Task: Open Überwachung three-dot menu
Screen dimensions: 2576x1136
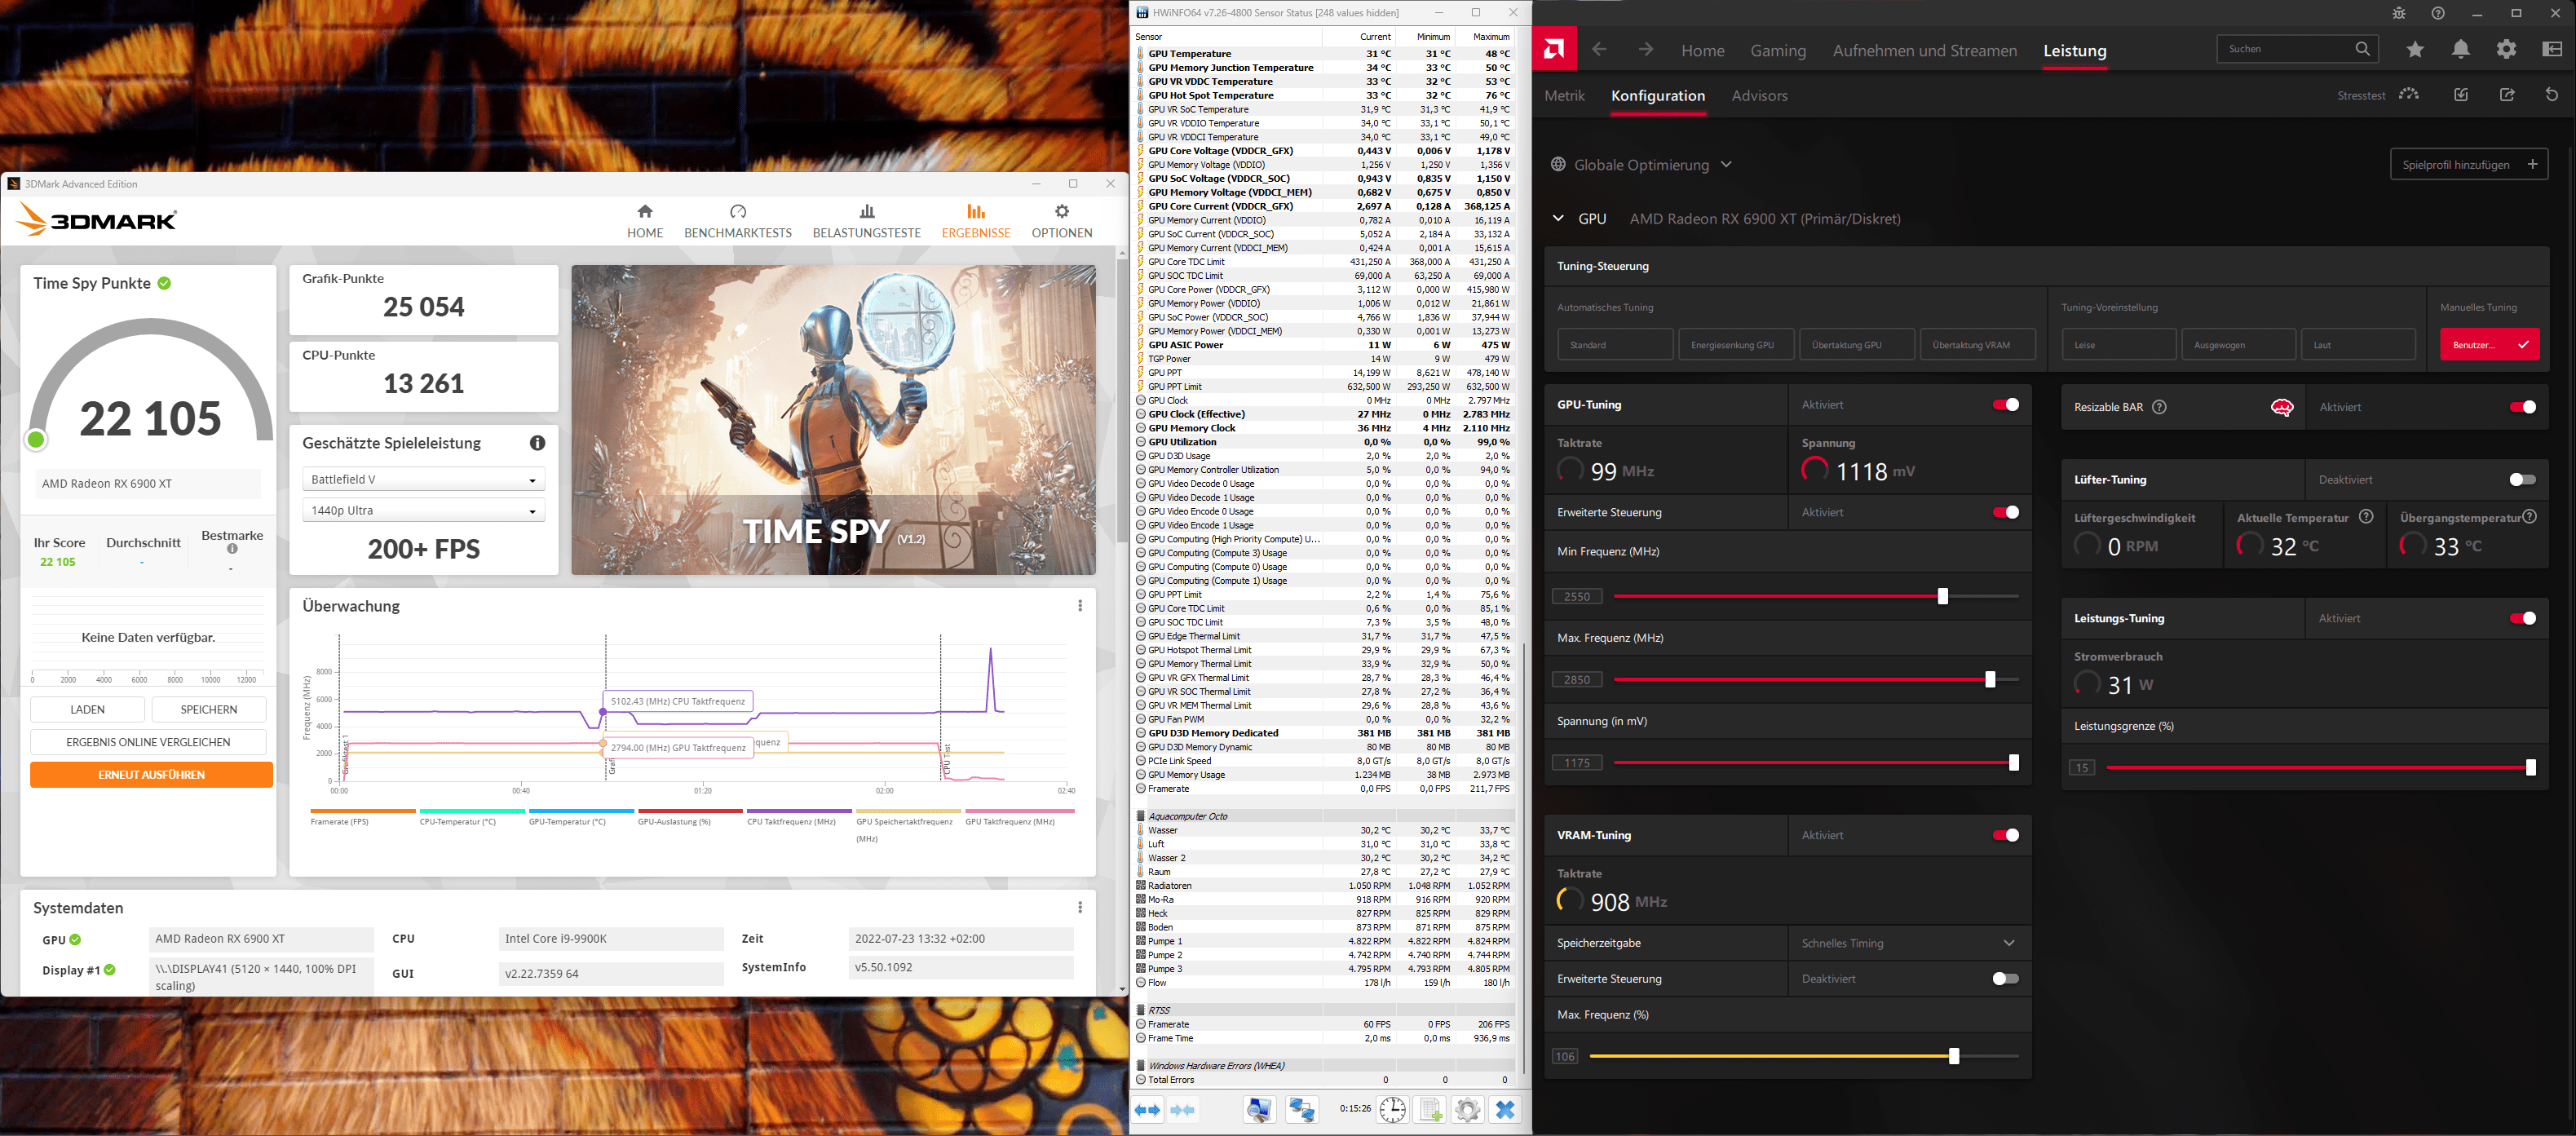Action: coord(1080,606)
